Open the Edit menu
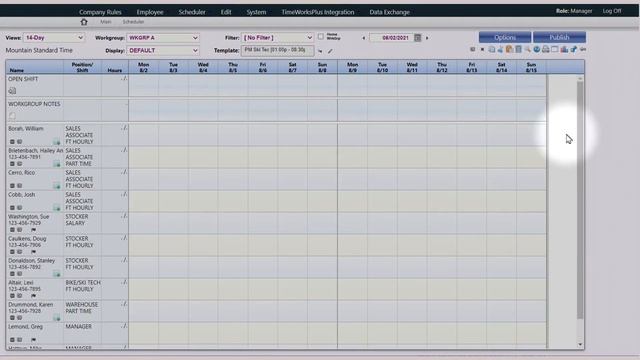Viewport: 640px width, 360px height. (226, 12)
